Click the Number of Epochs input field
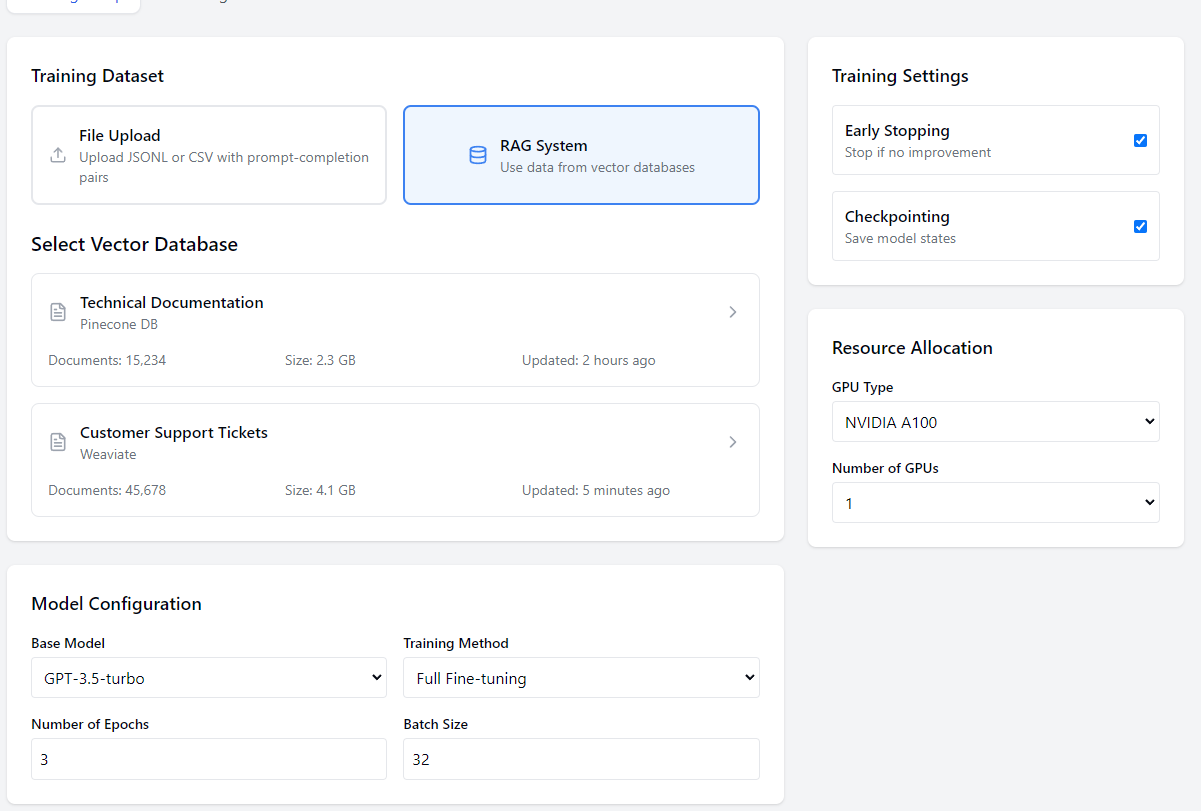Viewport: 1201px width, 811px height. pos(208,759)
